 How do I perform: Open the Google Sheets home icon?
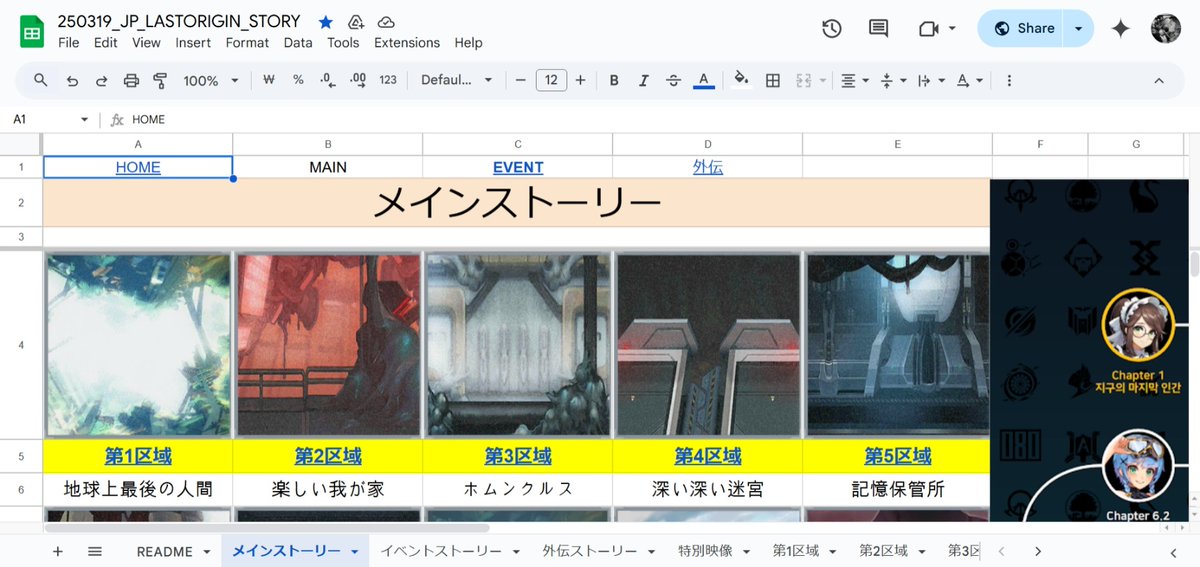(x=32, y=31)
